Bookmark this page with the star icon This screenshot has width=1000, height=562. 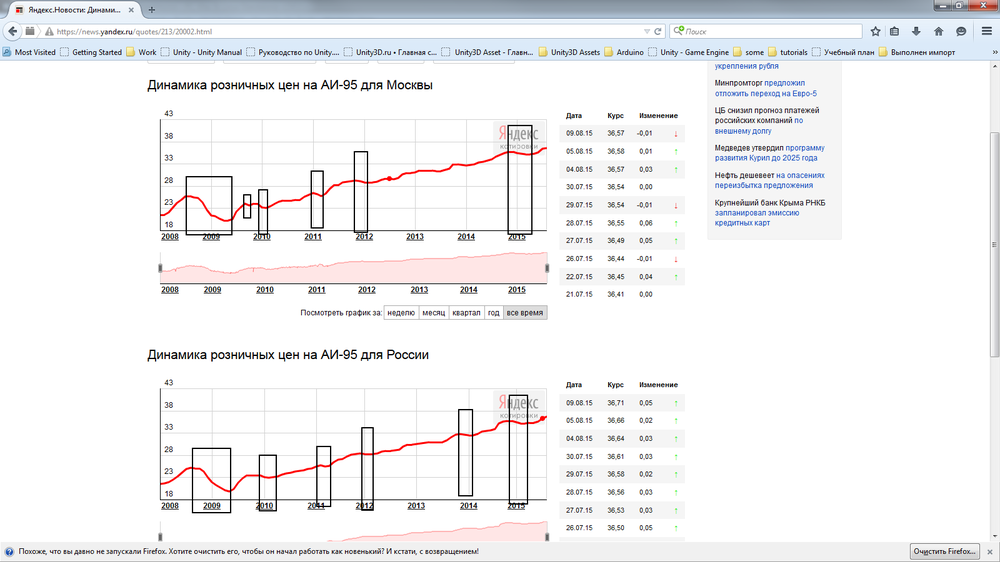[875, 31]
